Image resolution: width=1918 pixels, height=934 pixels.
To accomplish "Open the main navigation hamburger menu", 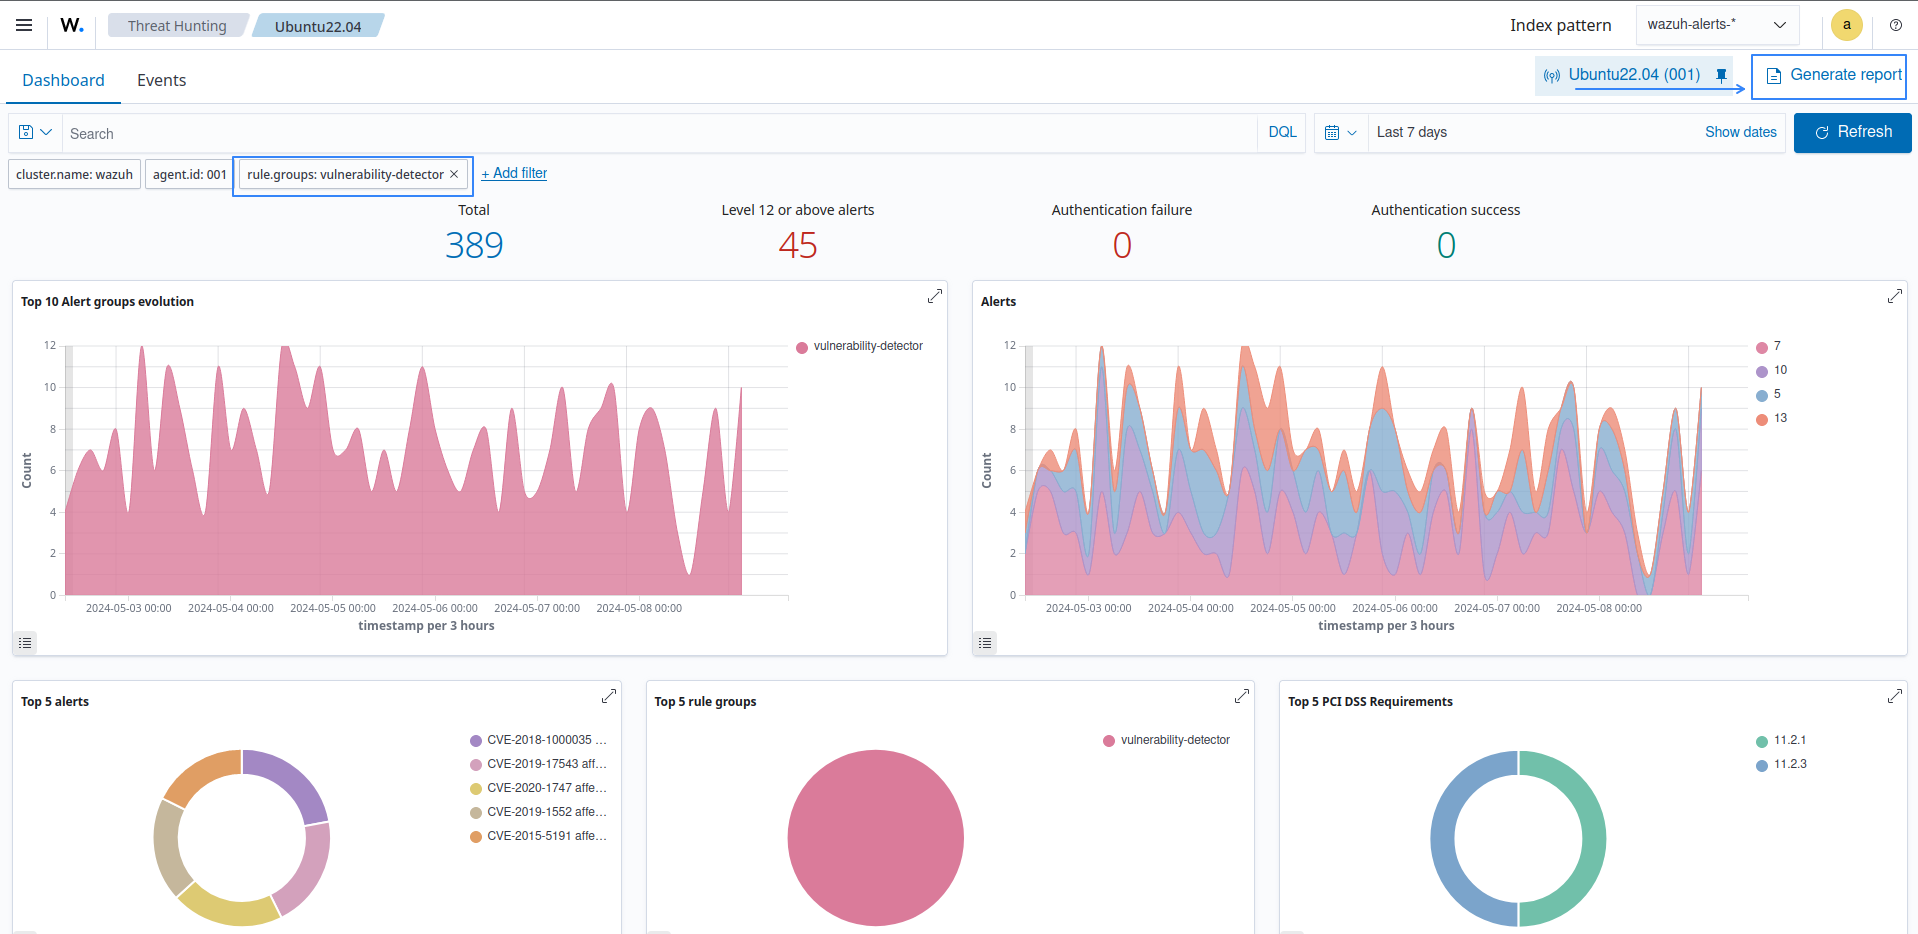I will [x=23, y=25].
